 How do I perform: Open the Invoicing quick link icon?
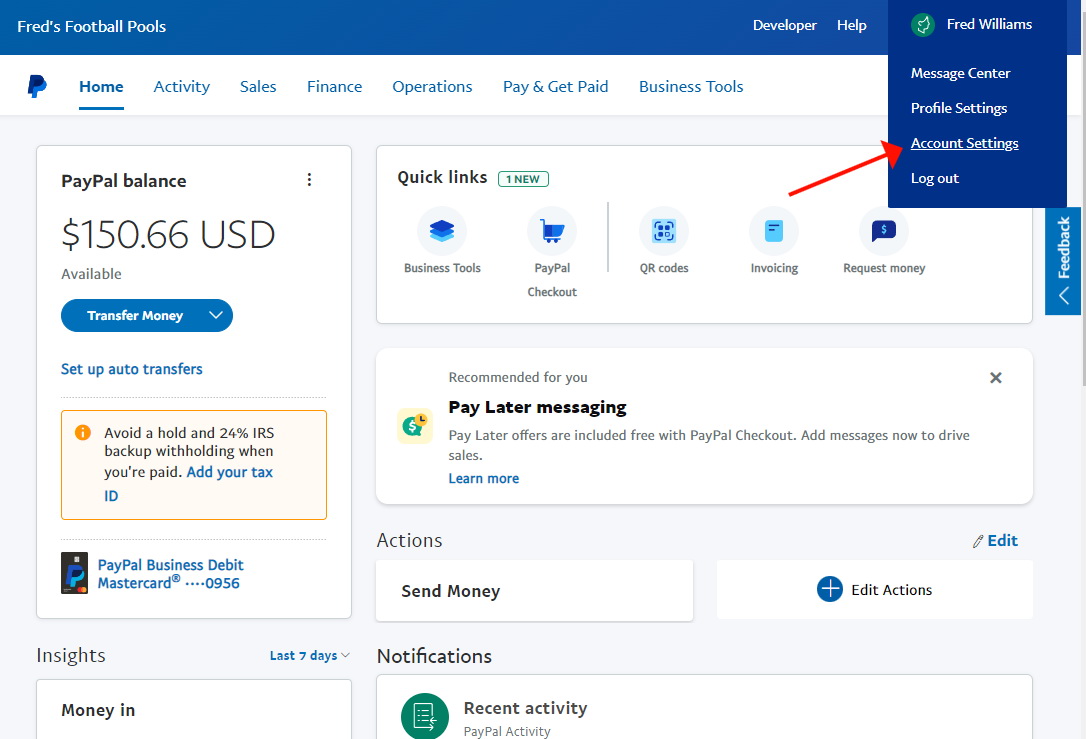click(x=774, y=231)
